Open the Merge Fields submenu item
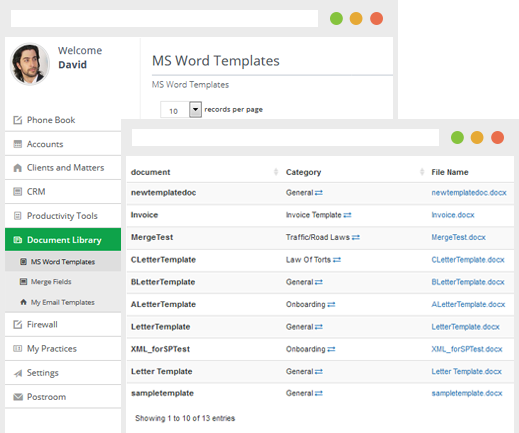Viewport: 519px width, 433px height. click(x=51, y=282)
